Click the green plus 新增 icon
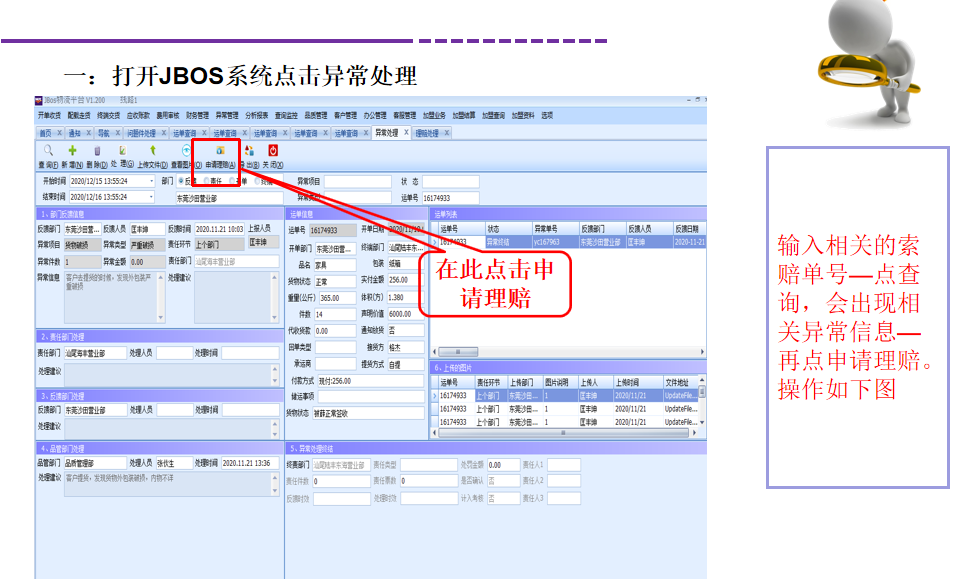 coord(72,150)
